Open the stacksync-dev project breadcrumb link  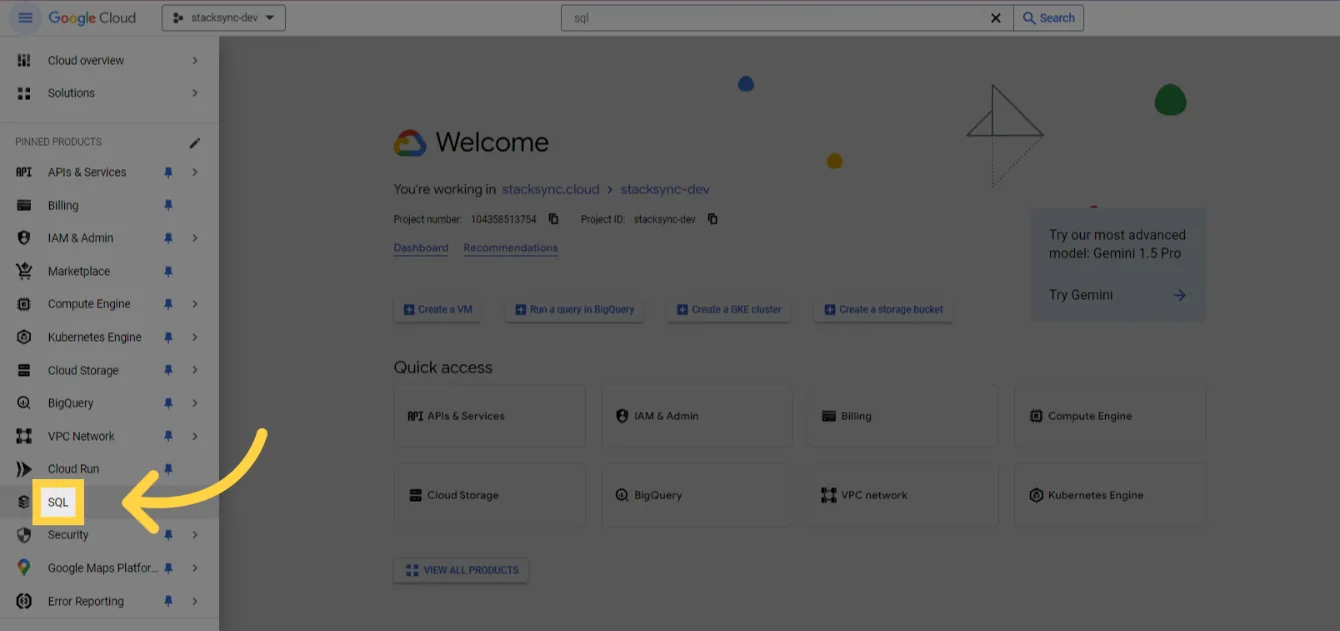(x=665, y=189)
